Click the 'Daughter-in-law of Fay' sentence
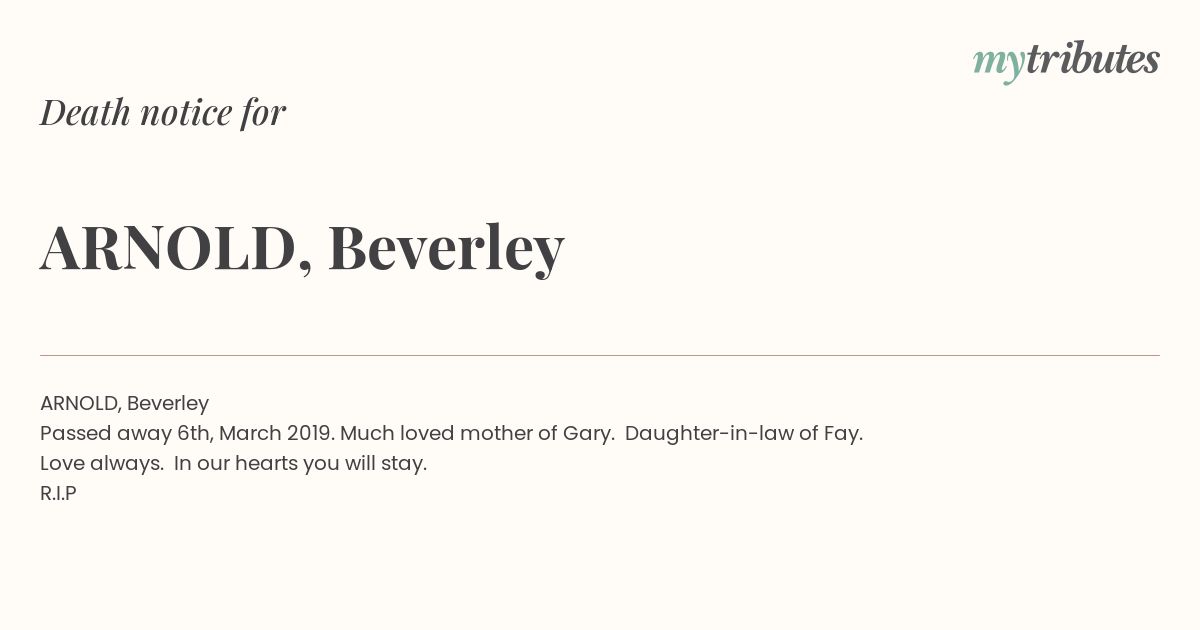Viewport: 1200px width, 630px height. 744,433
